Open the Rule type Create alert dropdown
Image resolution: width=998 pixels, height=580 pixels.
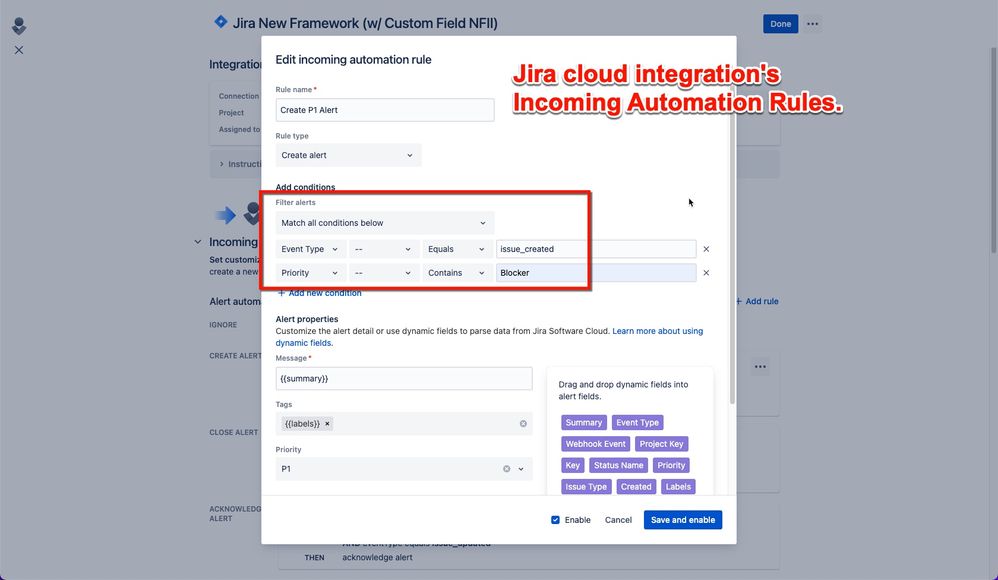[x=348, y=155]
